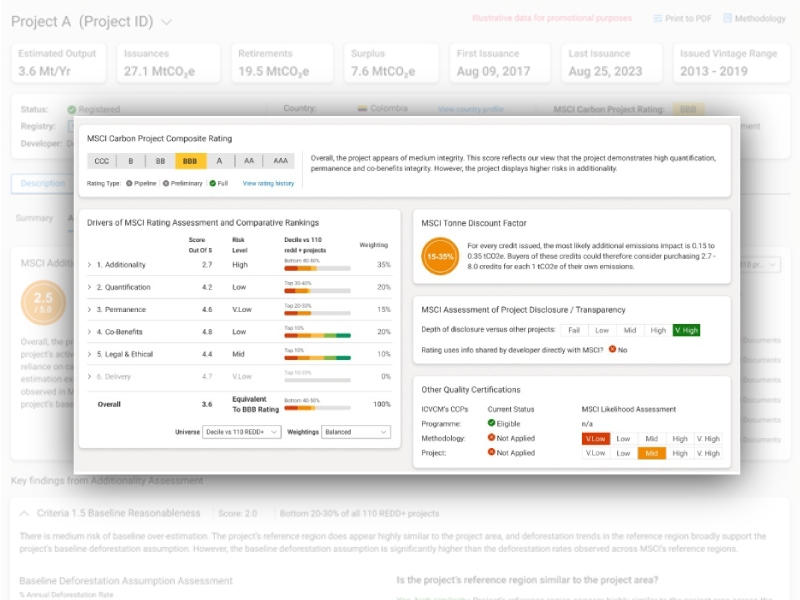Click Project Not Applied cross icon
Screen dimensions: 800x600
click(x=491, y=452)
